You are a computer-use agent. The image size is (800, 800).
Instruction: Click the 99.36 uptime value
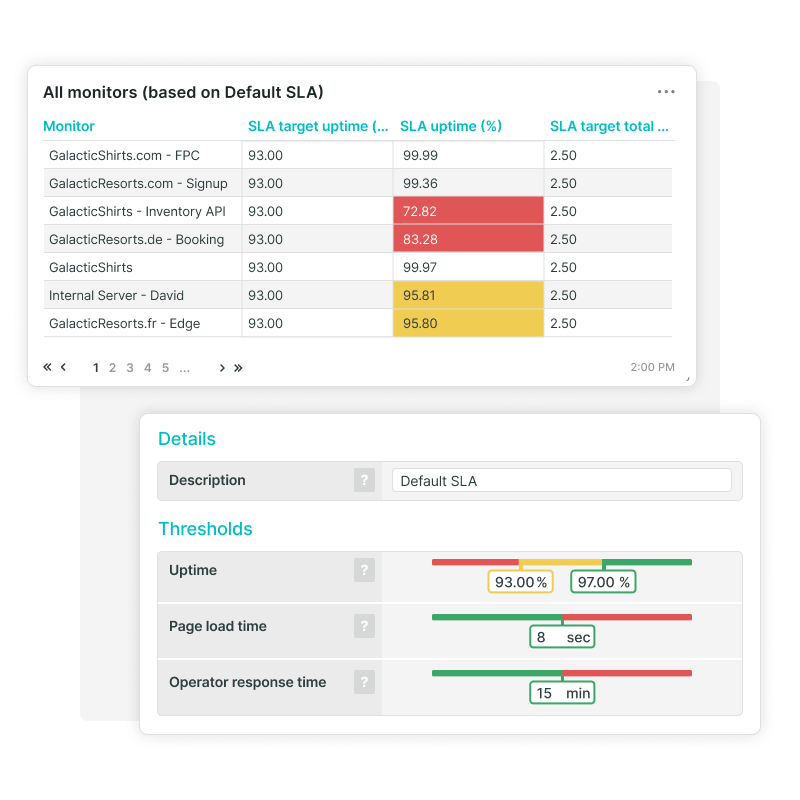pos(420,183)
